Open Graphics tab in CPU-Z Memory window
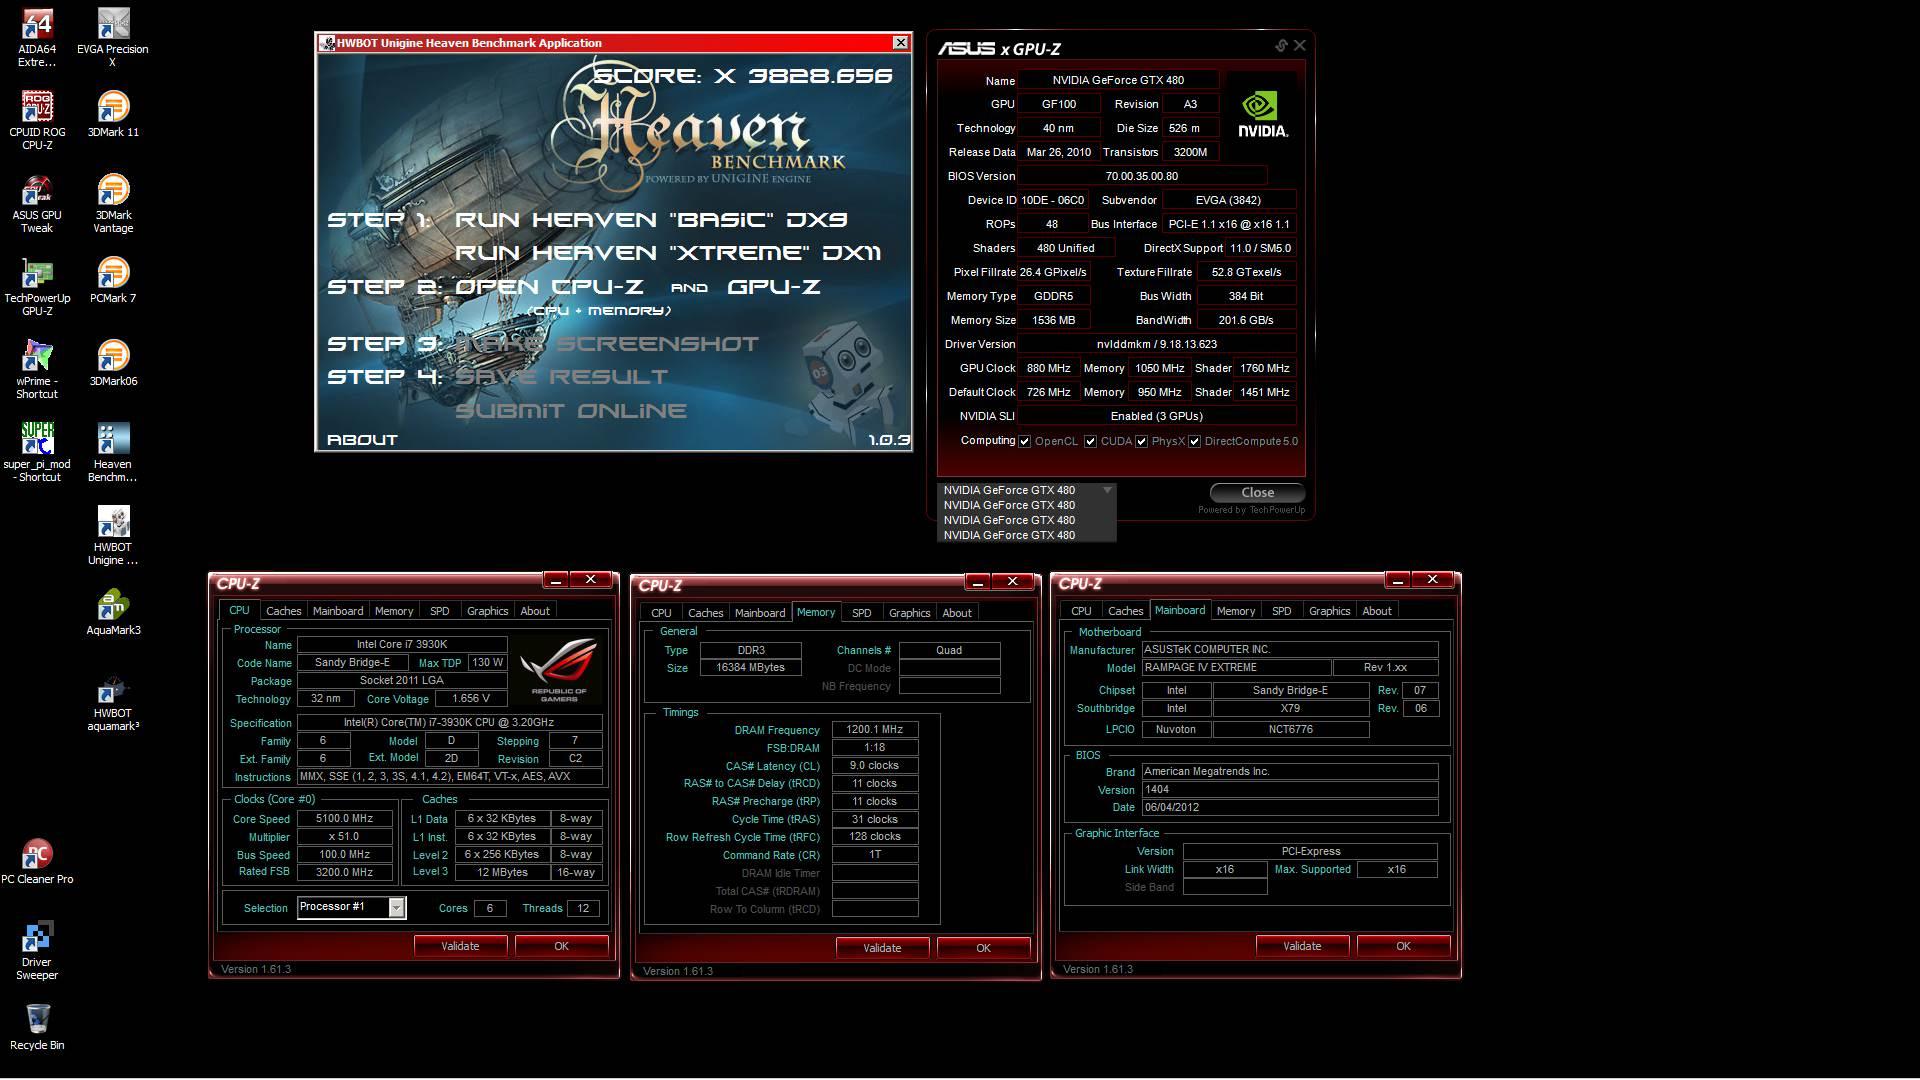This screenshot has width=1920, height=1080. 909,613
